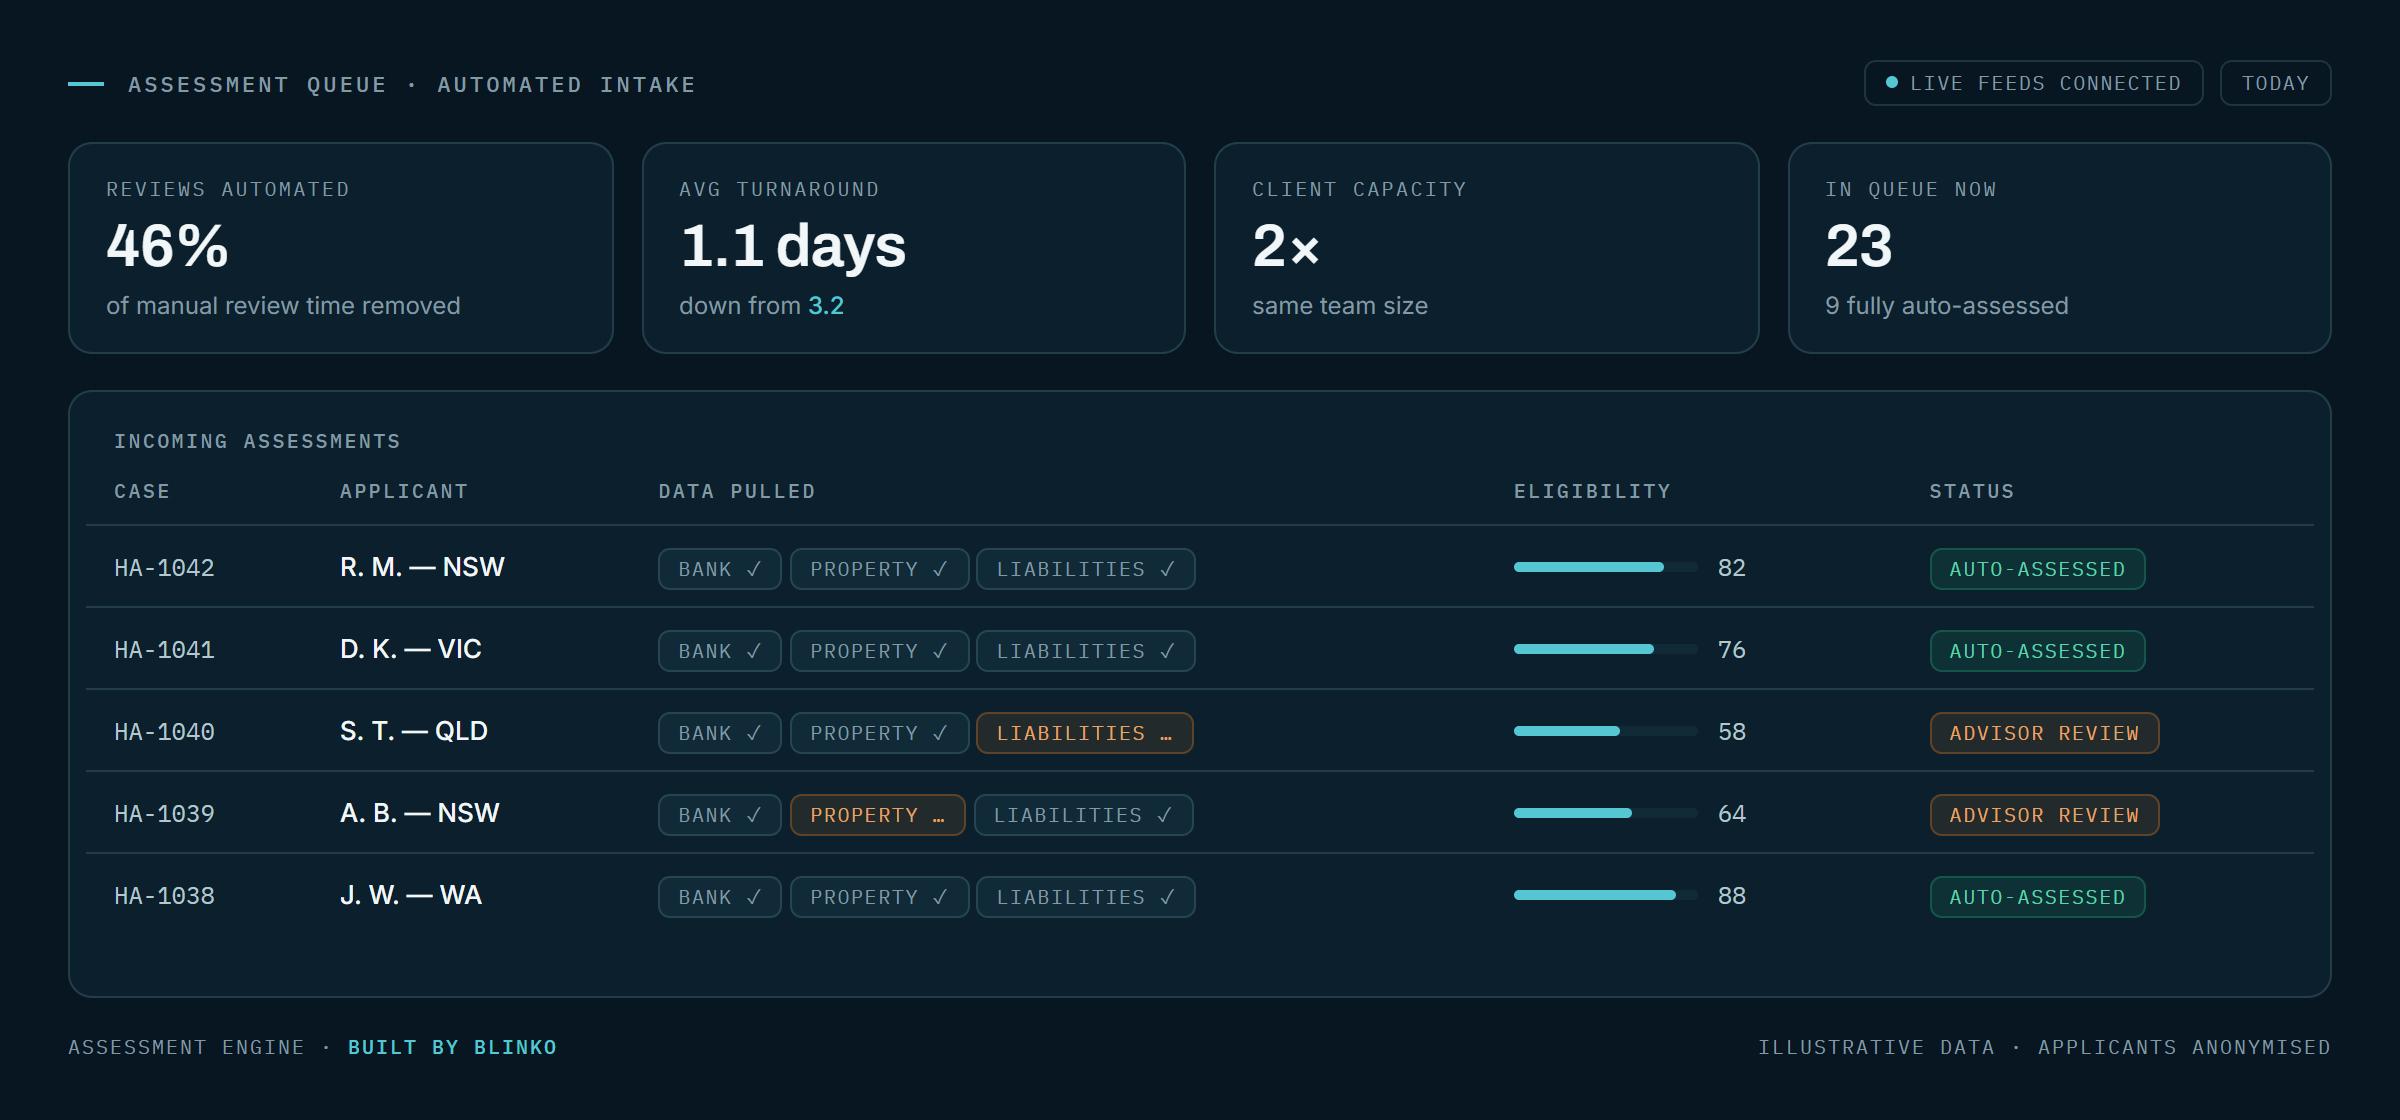2400x1120 pixels.
Task: Click the AUTO-ASSESSED status badge for HA-1042
Action: (x=2037, y=569)
